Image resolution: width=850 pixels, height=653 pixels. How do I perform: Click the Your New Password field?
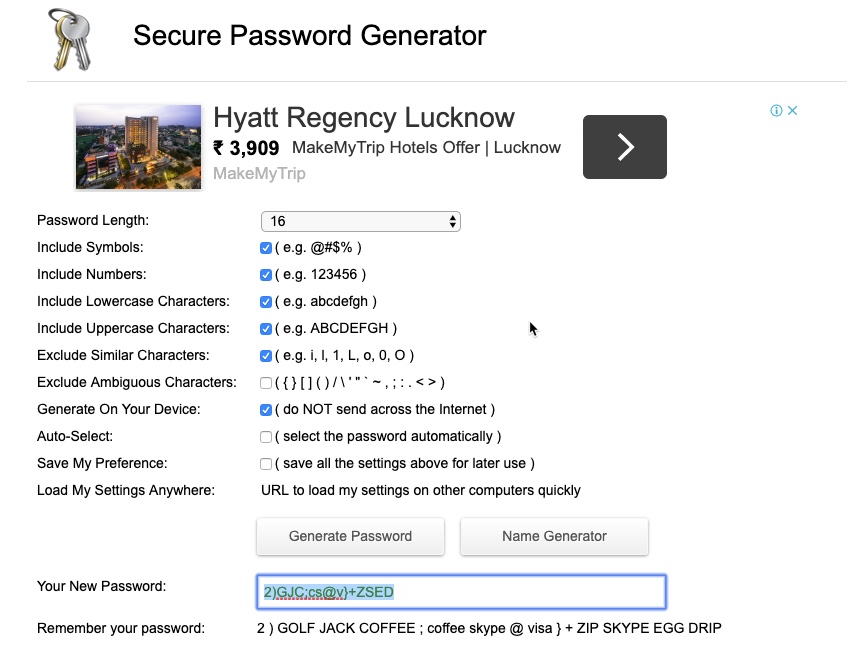(x=461, y=592)
